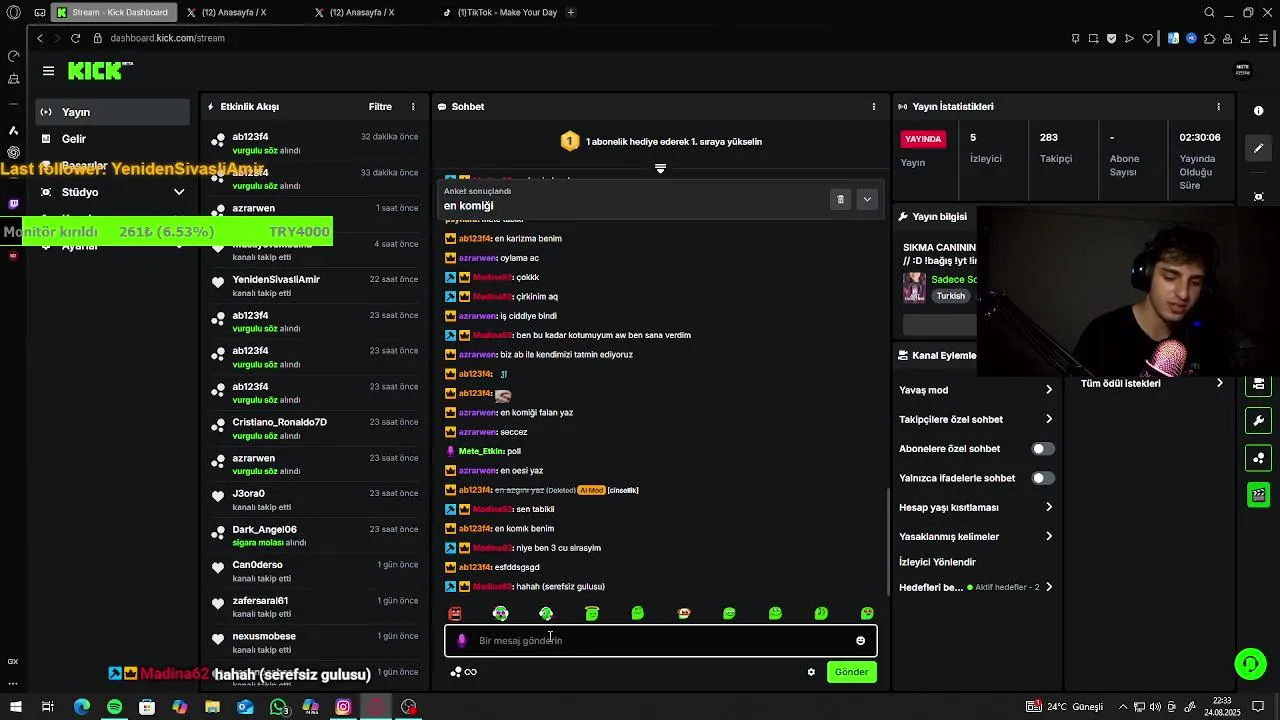1280x720 pixels.
Task: Click the Turkish language tag
Action: [951, 296]
